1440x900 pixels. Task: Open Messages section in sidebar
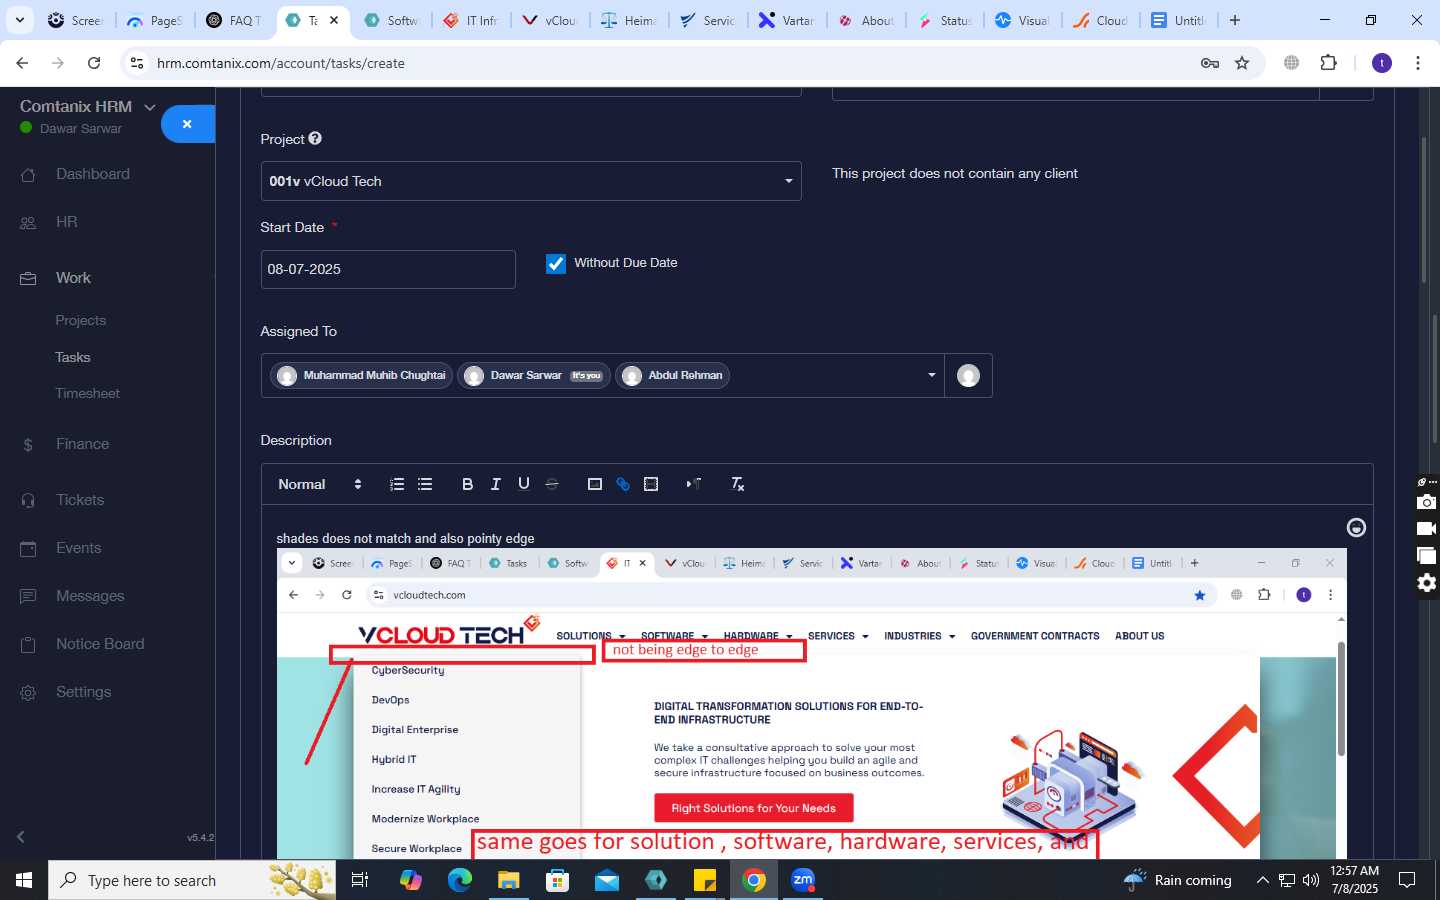(90, 596)
